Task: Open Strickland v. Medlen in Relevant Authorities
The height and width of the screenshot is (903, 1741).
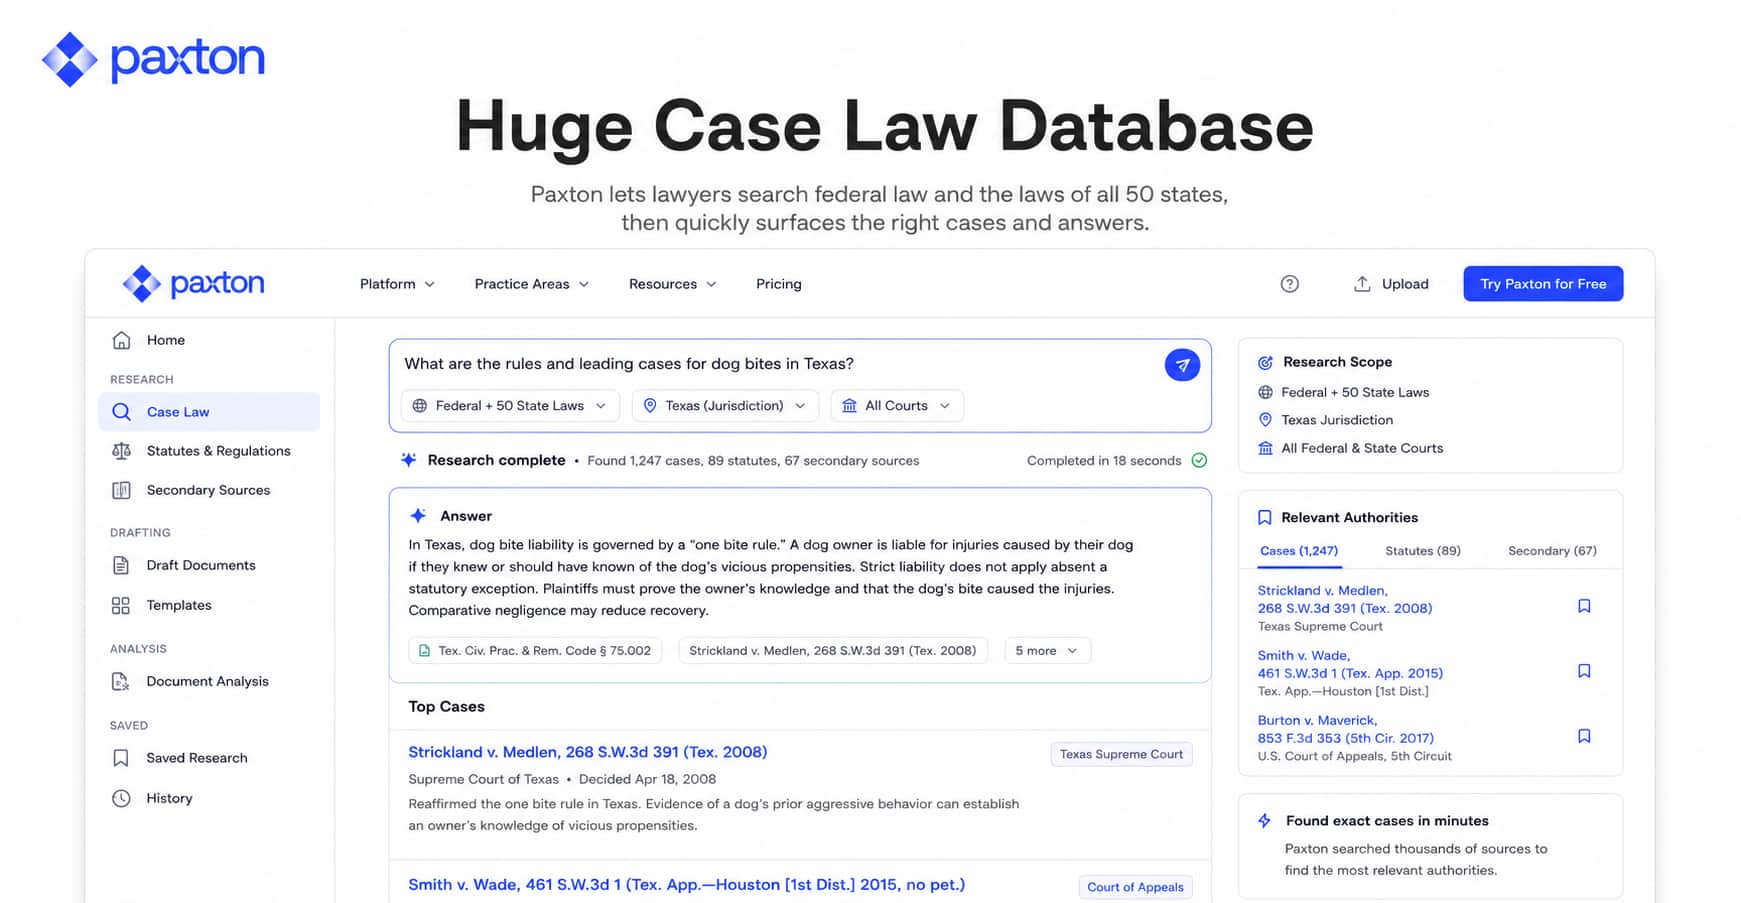Action: coord(1345,599)
